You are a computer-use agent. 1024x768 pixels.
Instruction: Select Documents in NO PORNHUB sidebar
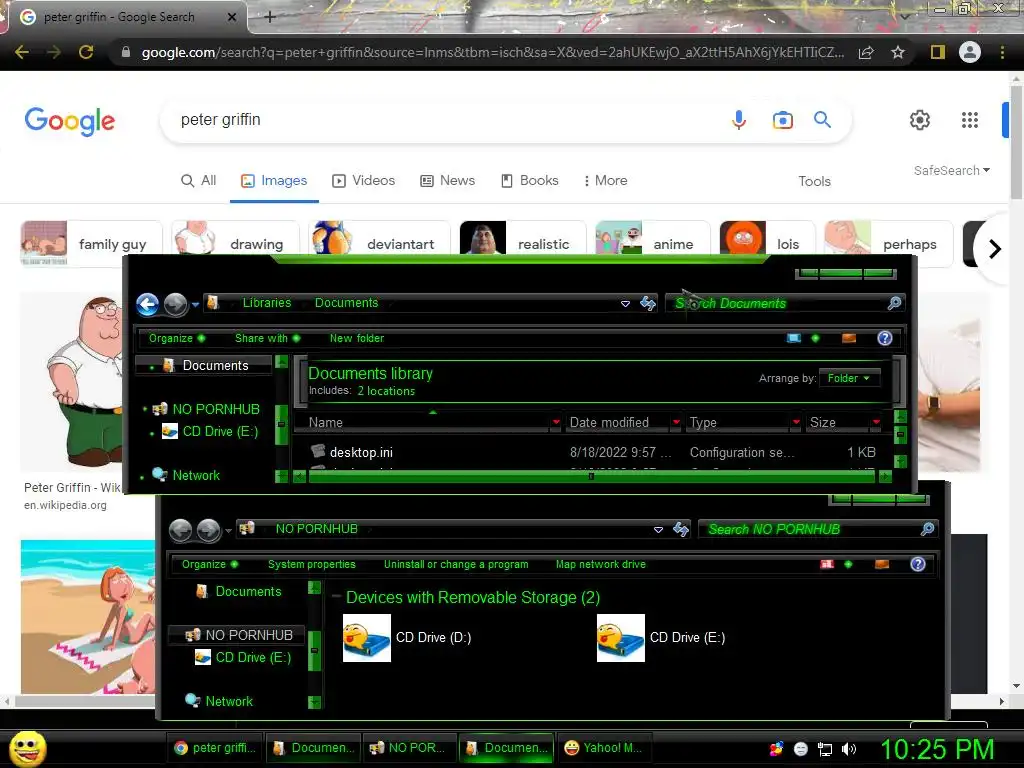[x=248, y=591]
